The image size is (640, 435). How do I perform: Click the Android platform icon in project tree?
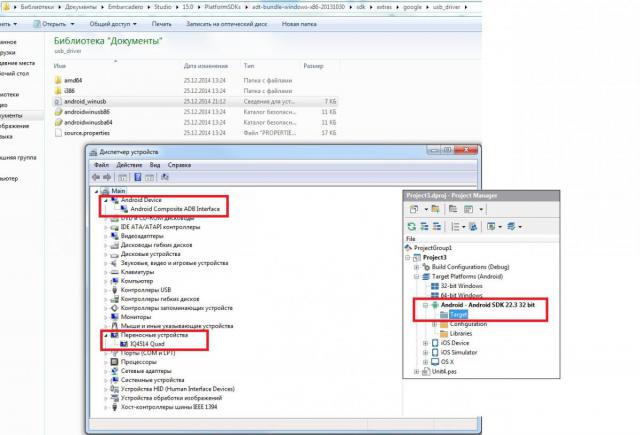tap(435, 305)
